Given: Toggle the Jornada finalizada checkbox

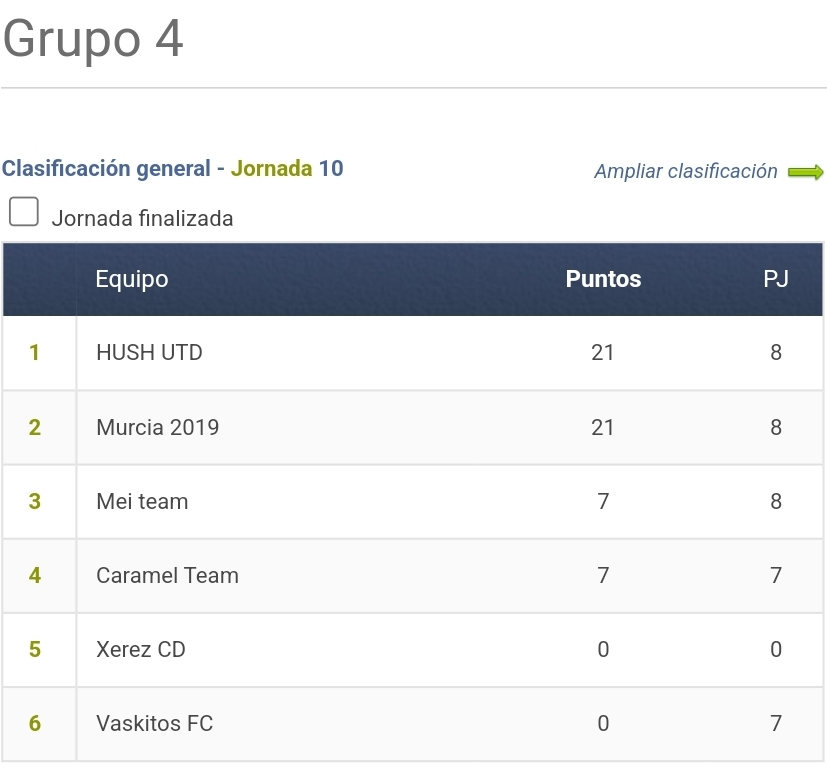Looking at the screenshot, I should (x=24, y=211).
